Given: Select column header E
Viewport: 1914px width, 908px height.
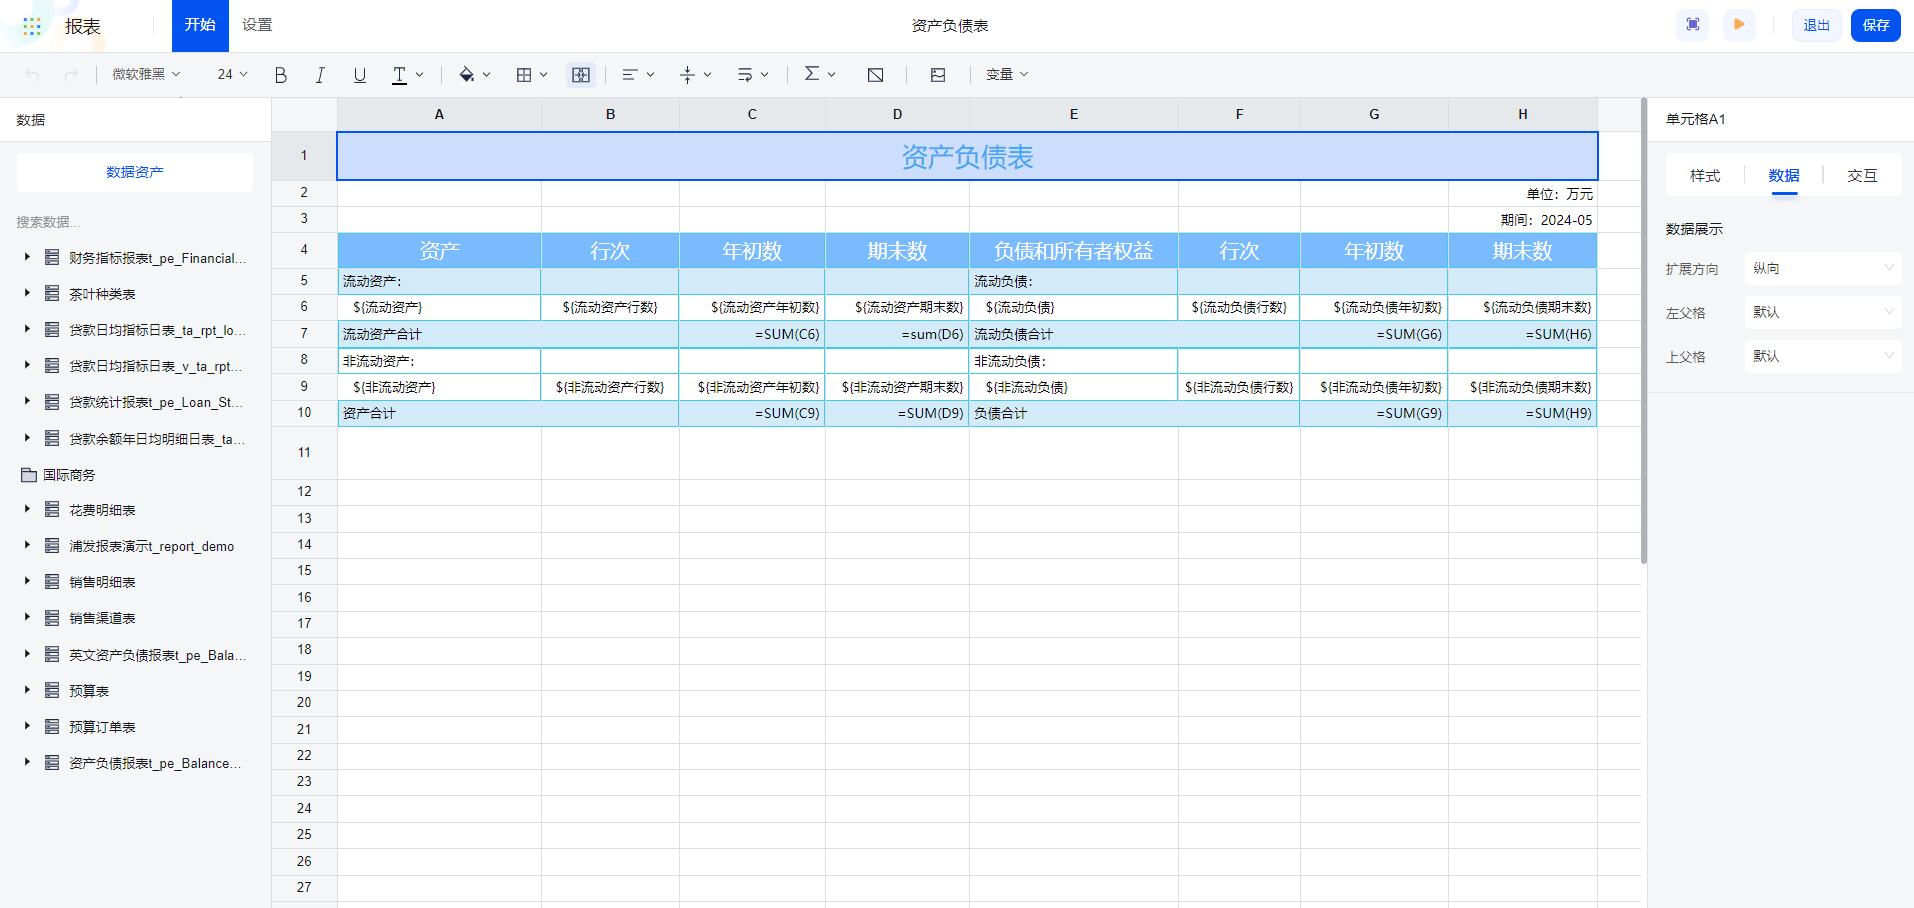Looking at the screenshot, I should pyautogui.click(x=1074, y=114).
